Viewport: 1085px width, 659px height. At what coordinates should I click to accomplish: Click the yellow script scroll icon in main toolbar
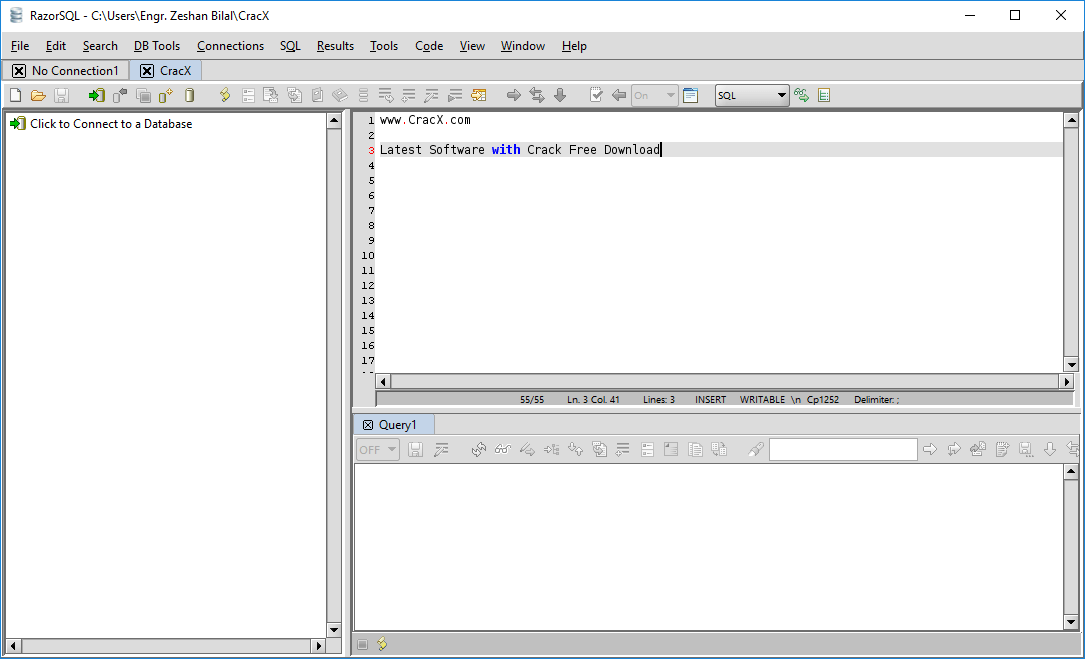tap(225, 96)
